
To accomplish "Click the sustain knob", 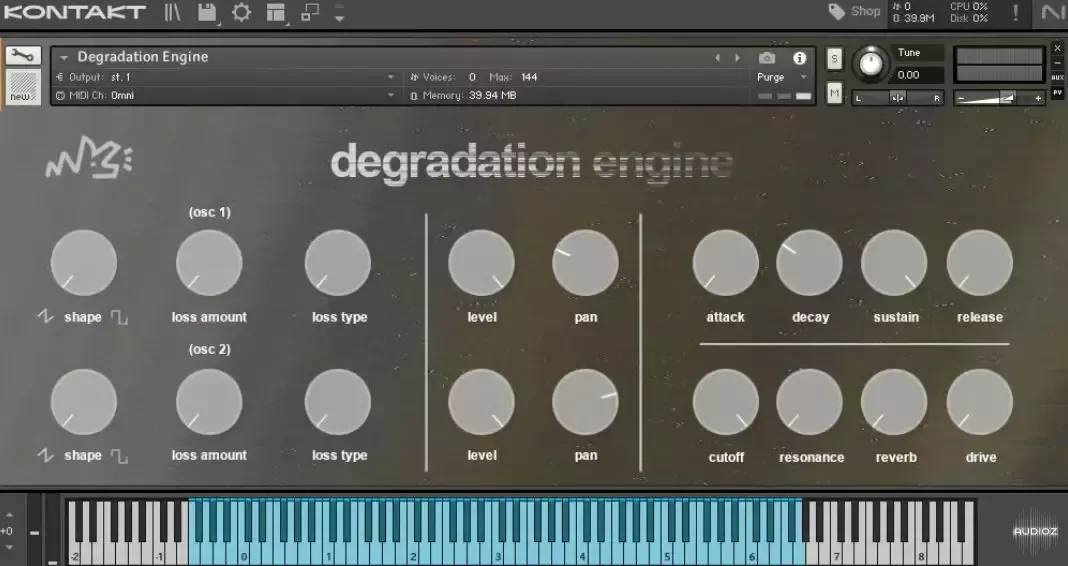I will pos(894,263).
